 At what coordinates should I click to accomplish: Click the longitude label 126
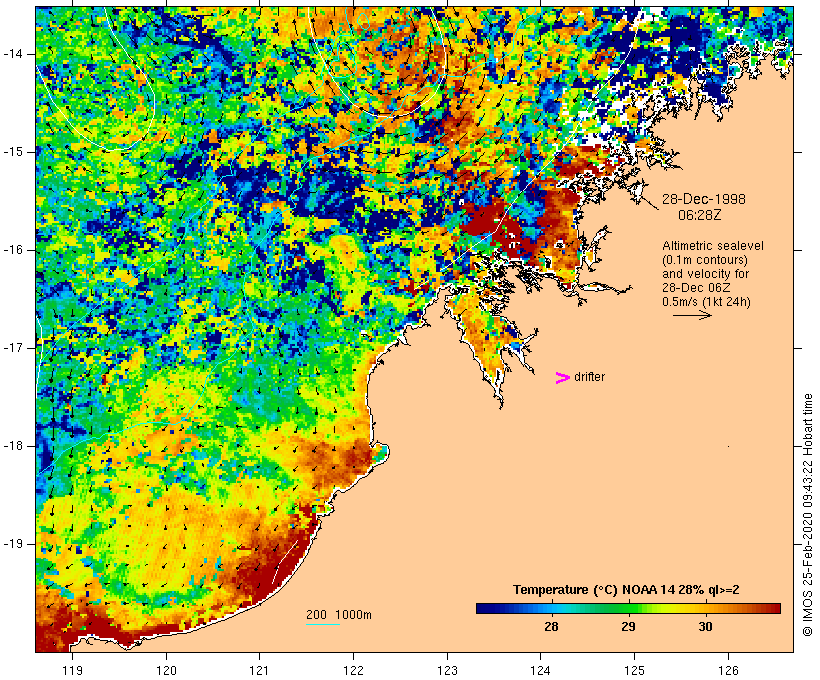click(x=728, y=670)
